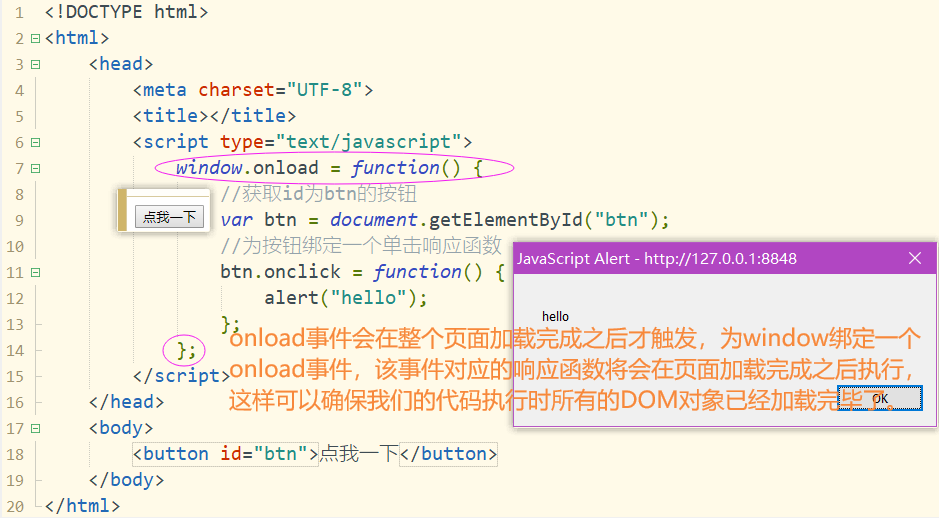
Task: Click the getElementById("btn") code
Action: click(549, 220)
